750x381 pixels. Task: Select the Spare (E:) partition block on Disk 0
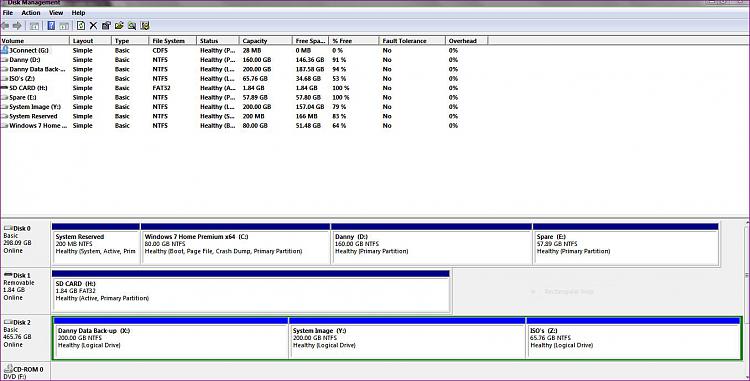point(626,243)
